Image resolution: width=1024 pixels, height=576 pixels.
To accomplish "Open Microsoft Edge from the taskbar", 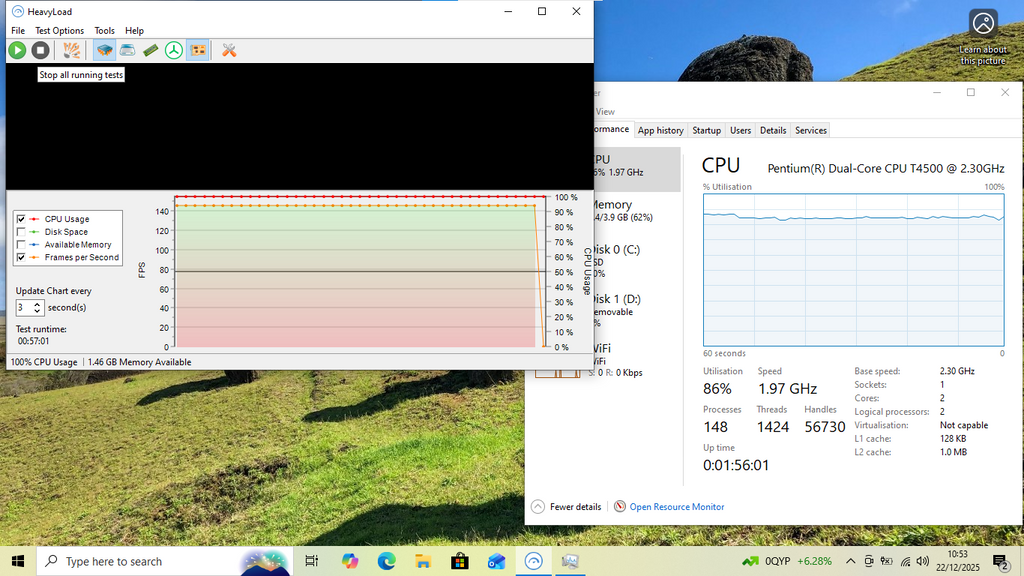I will 386,561.
